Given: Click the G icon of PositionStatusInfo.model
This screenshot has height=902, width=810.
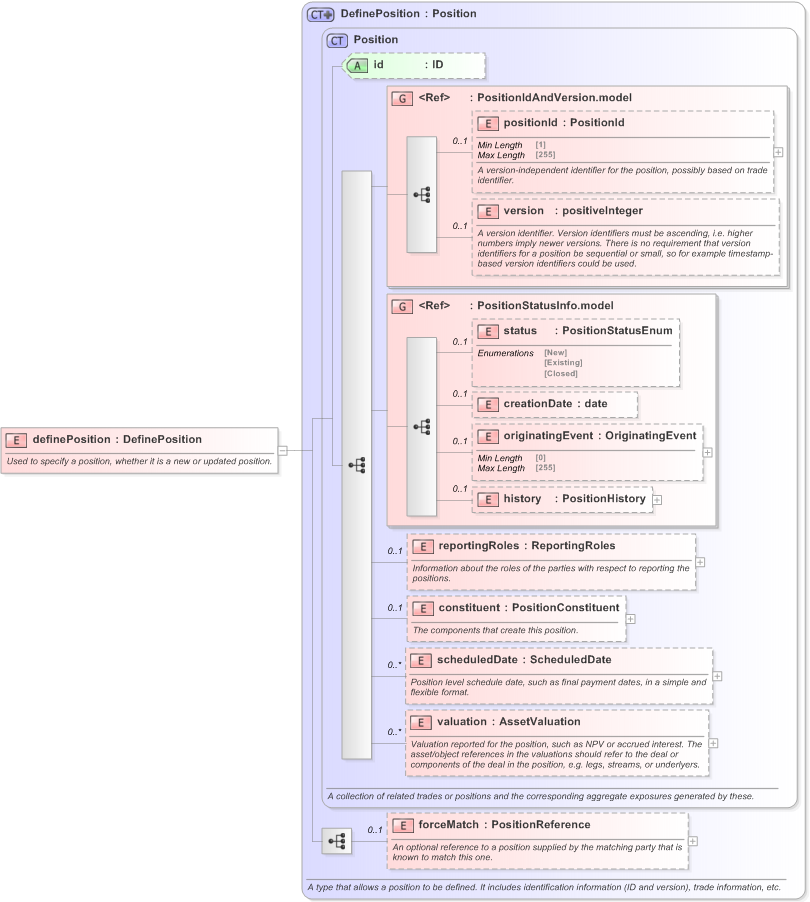Looking at the screenshot, I should [x=402, y=307].
